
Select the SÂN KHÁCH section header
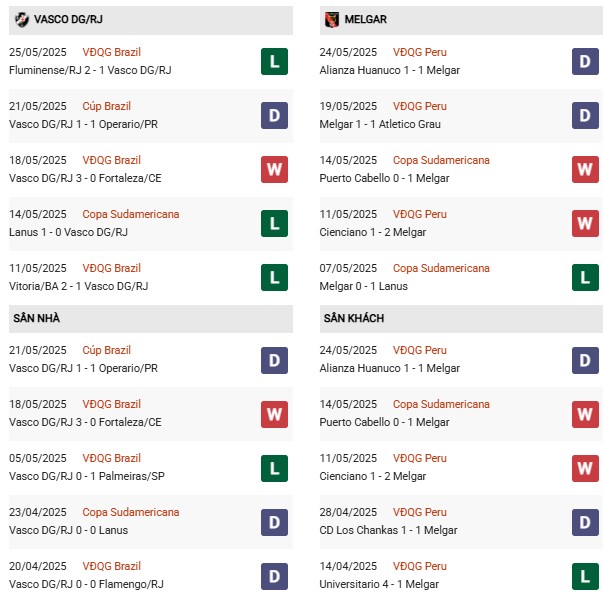(x=353, y=318)
